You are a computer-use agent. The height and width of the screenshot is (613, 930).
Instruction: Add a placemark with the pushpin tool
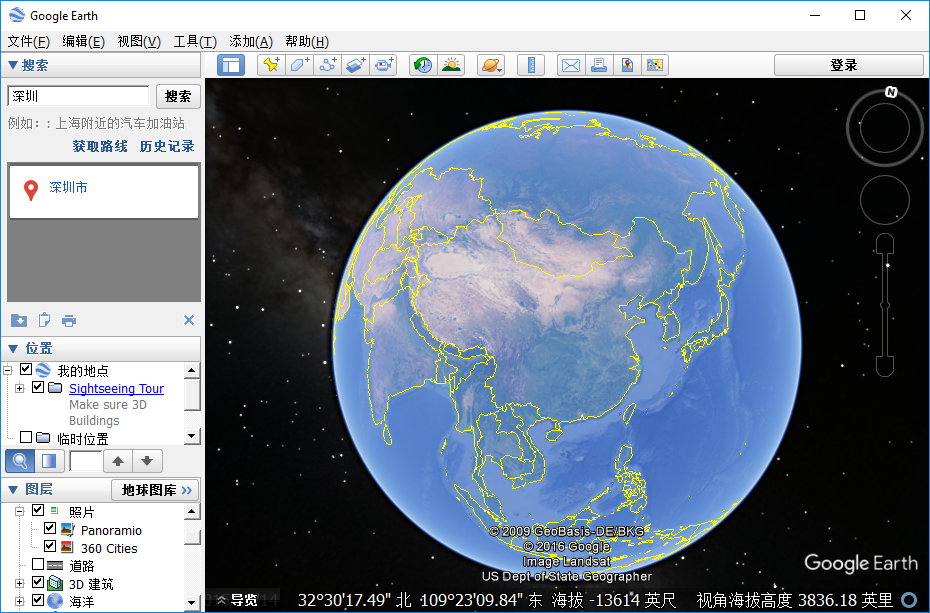pyautogui.click(x=271, y=65)
